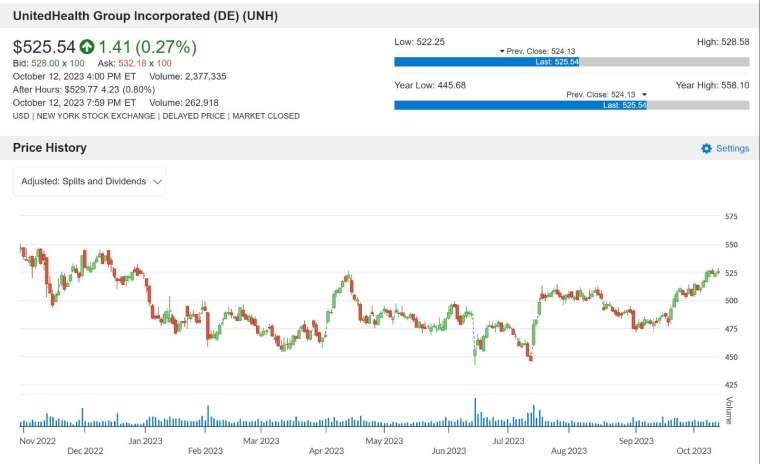
Task: Click the Jan 2023 axis label
Action: pos(145,441)
